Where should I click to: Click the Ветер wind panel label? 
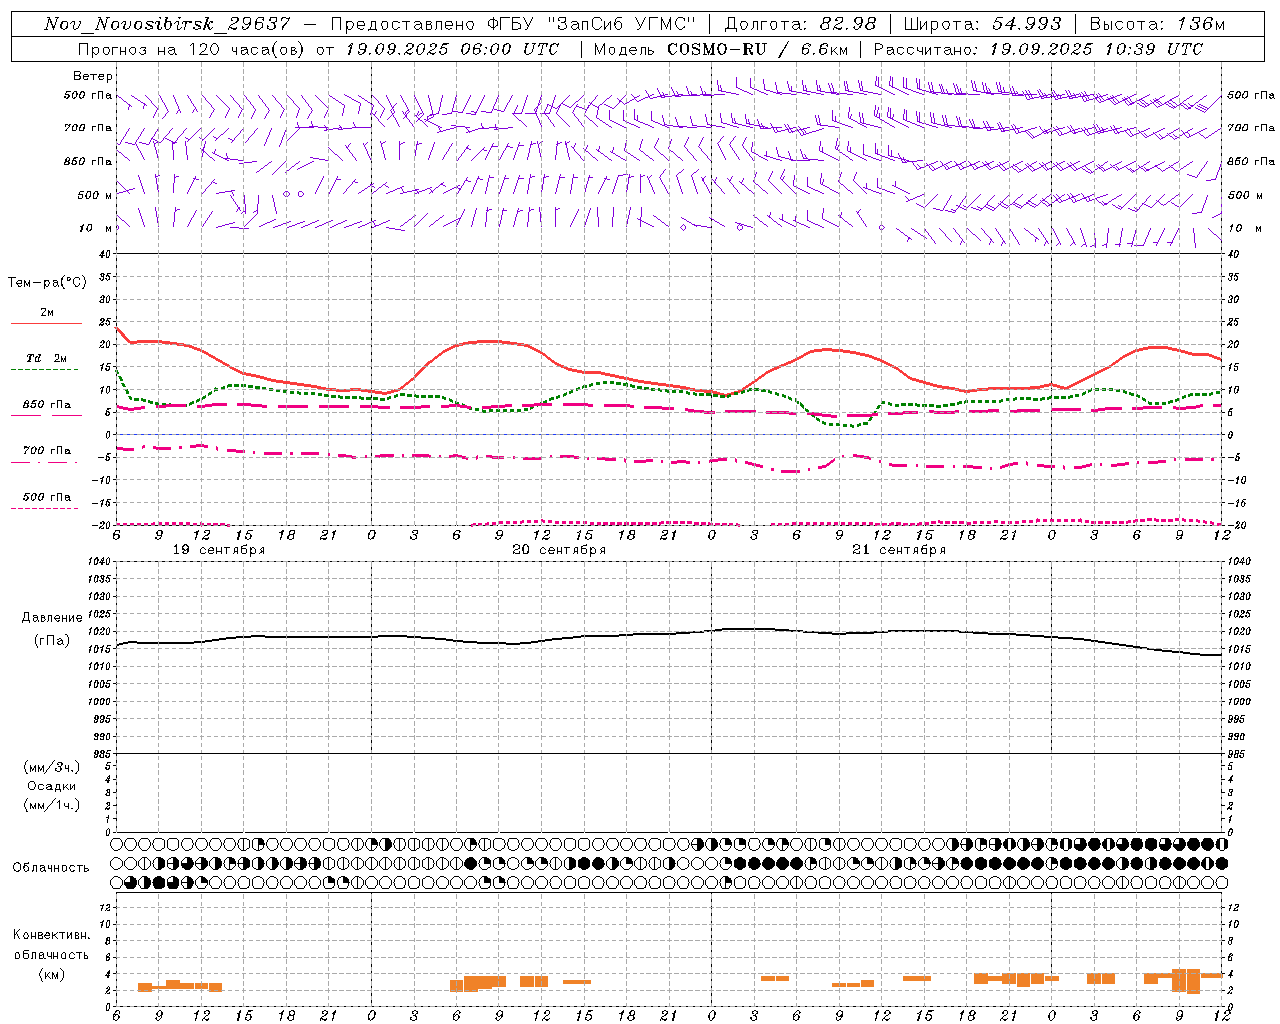pos(93,76)
